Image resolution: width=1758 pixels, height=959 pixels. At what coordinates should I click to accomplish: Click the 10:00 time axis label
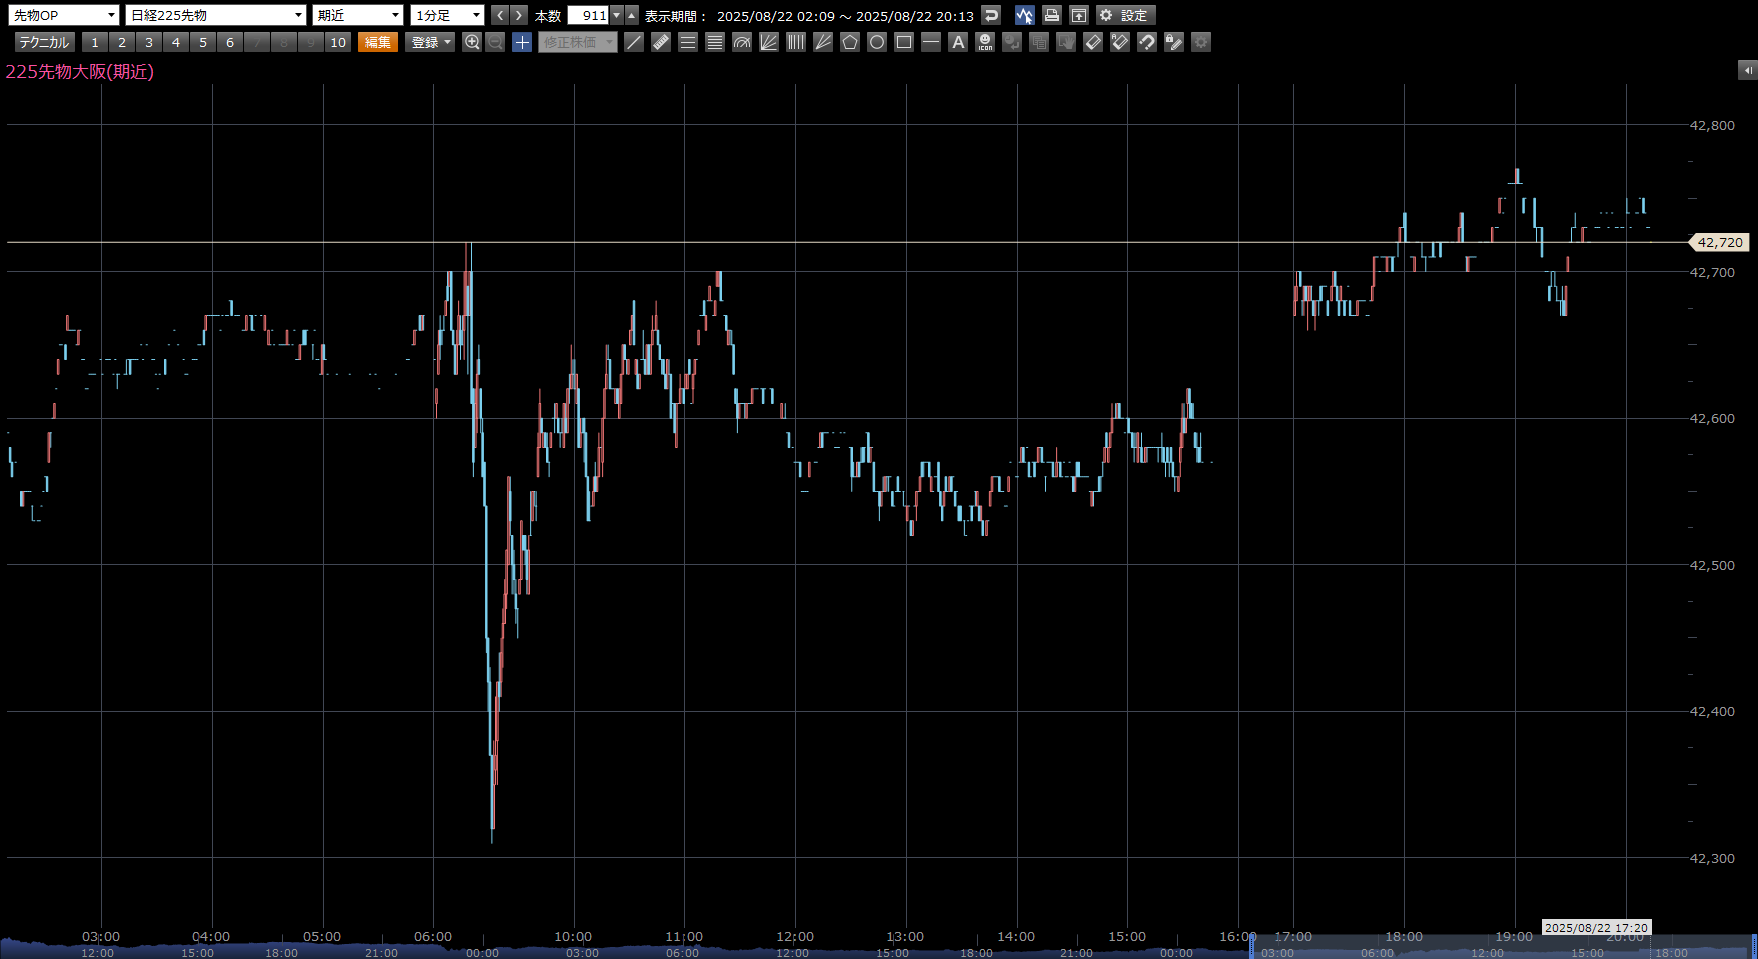pos(573,936)
